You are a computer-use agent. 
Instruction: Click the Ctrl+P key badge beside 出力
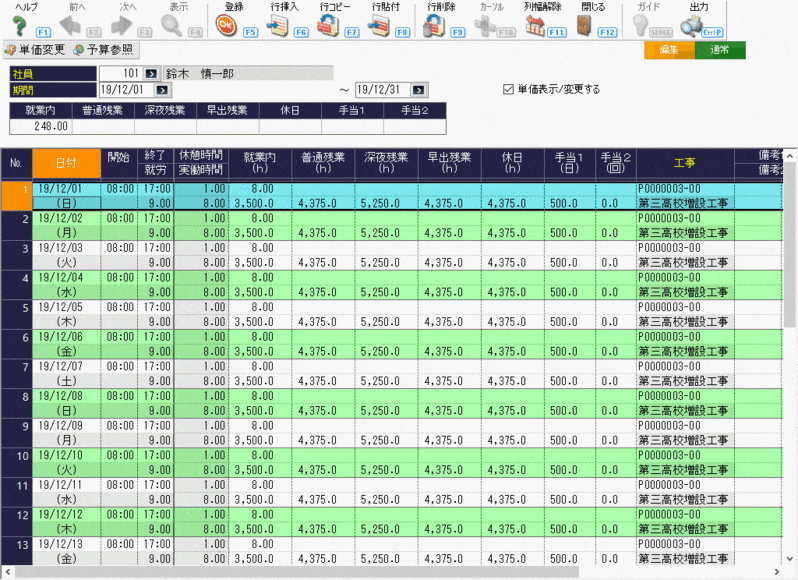(712, 32)
